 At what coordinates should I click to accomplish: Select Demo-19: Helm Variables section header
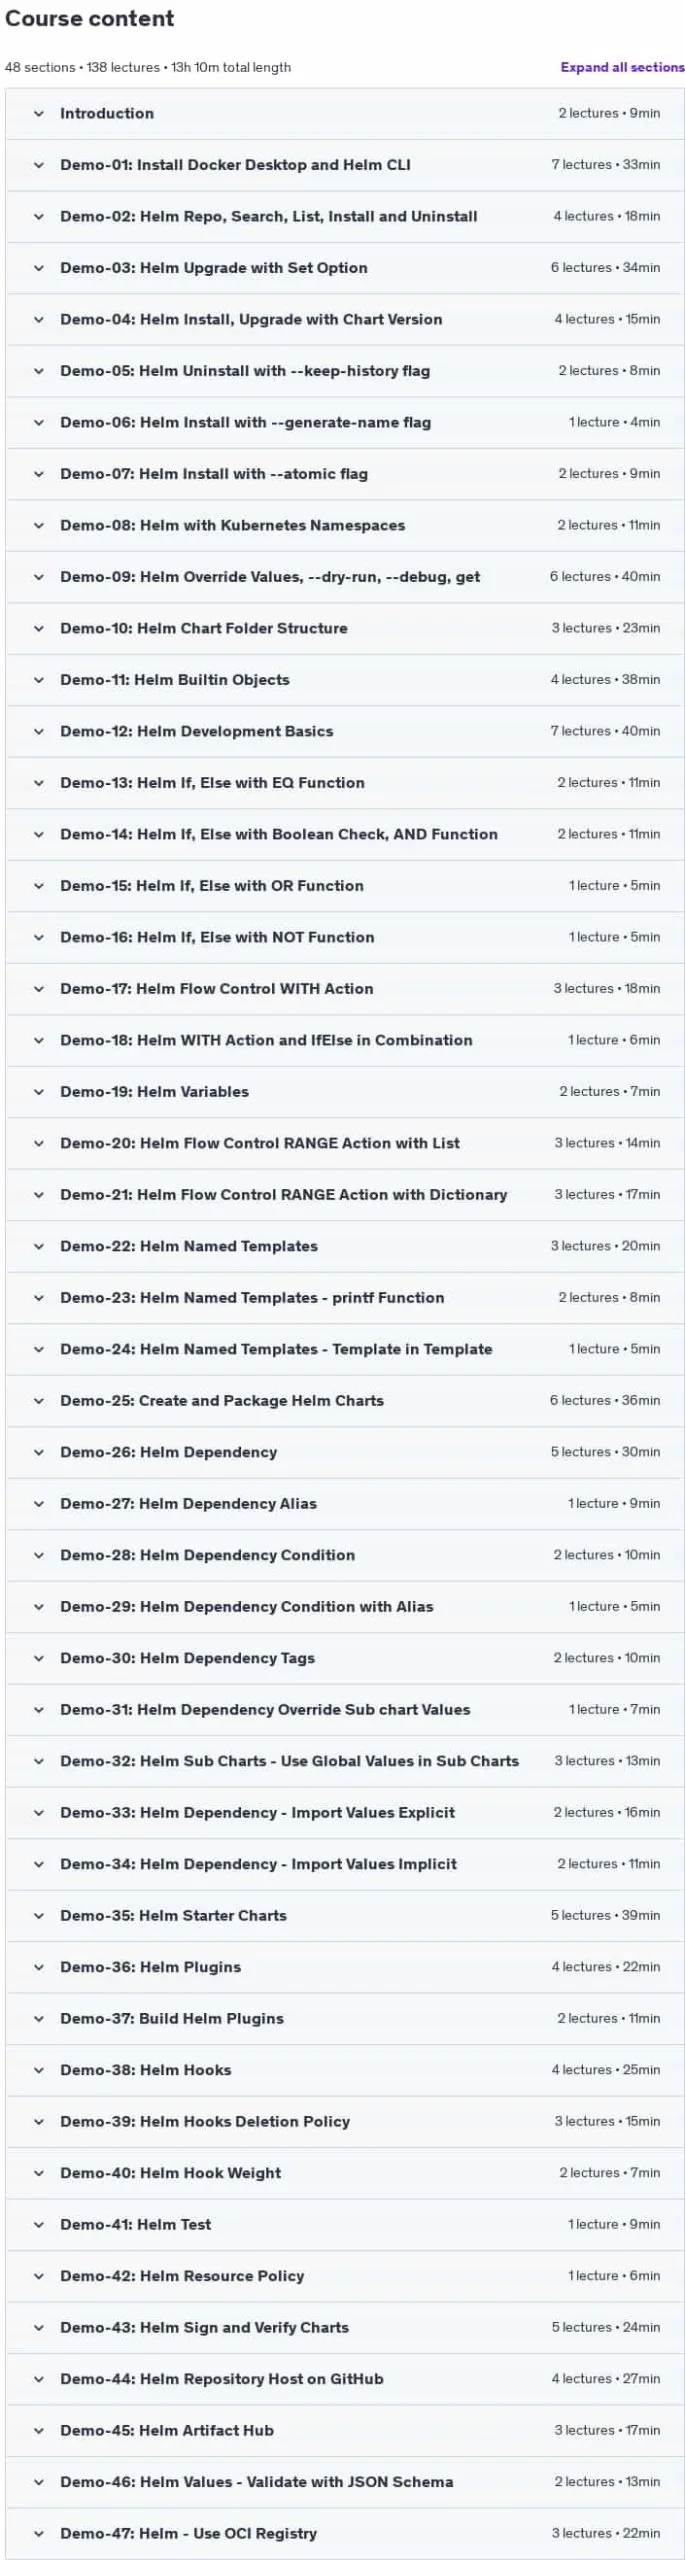(x=345, y=1092)
